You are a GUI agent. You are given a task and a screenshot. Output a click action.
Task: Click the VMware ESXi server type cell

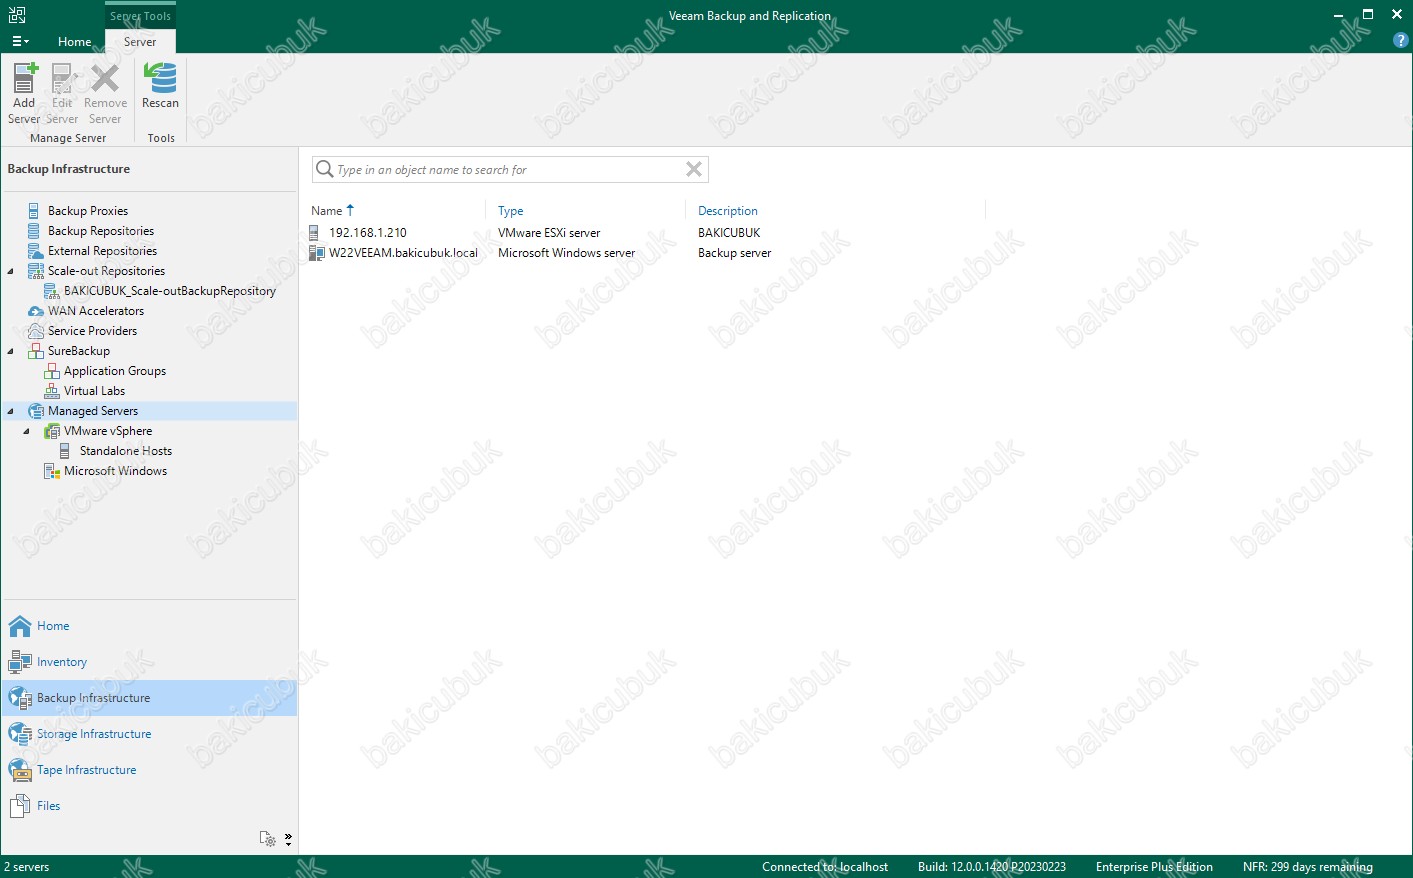point(549,233)
